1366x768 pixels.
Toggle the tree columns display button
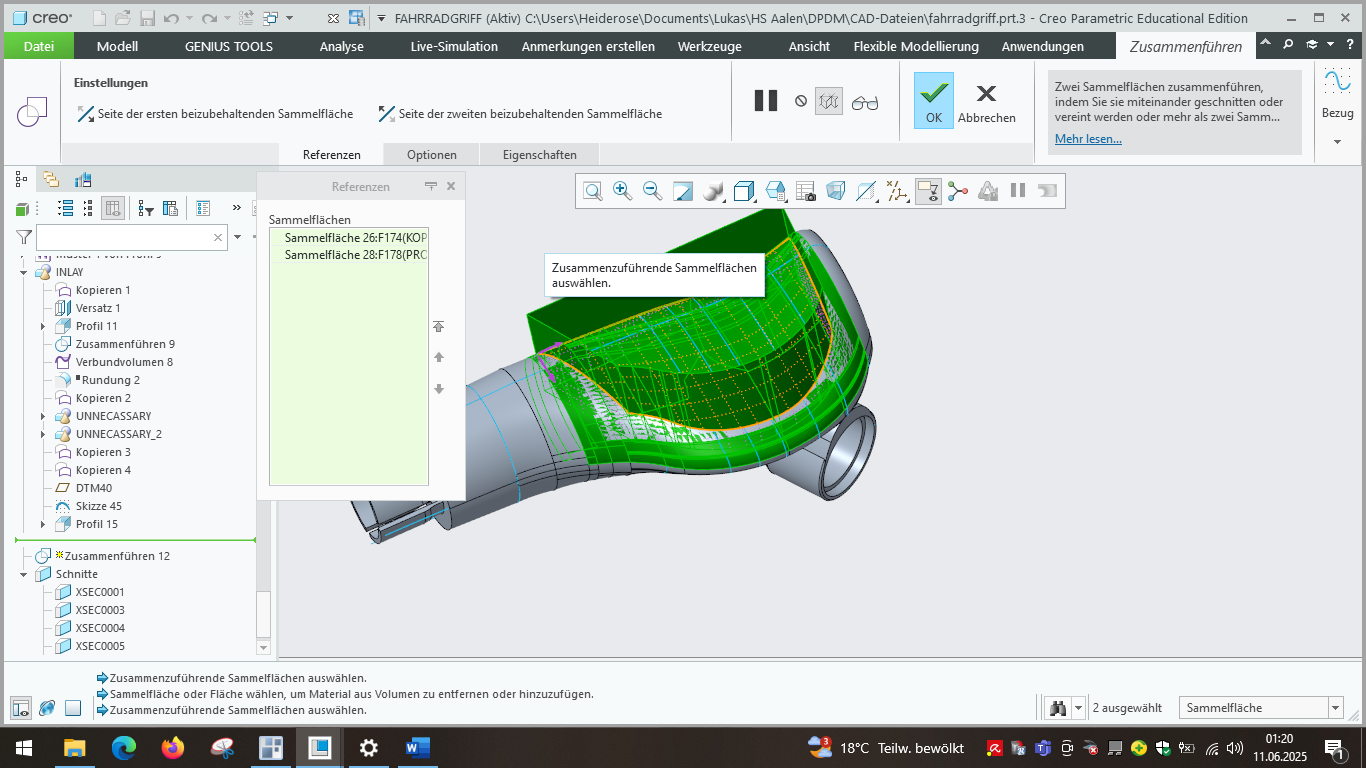tap(113, 208)
